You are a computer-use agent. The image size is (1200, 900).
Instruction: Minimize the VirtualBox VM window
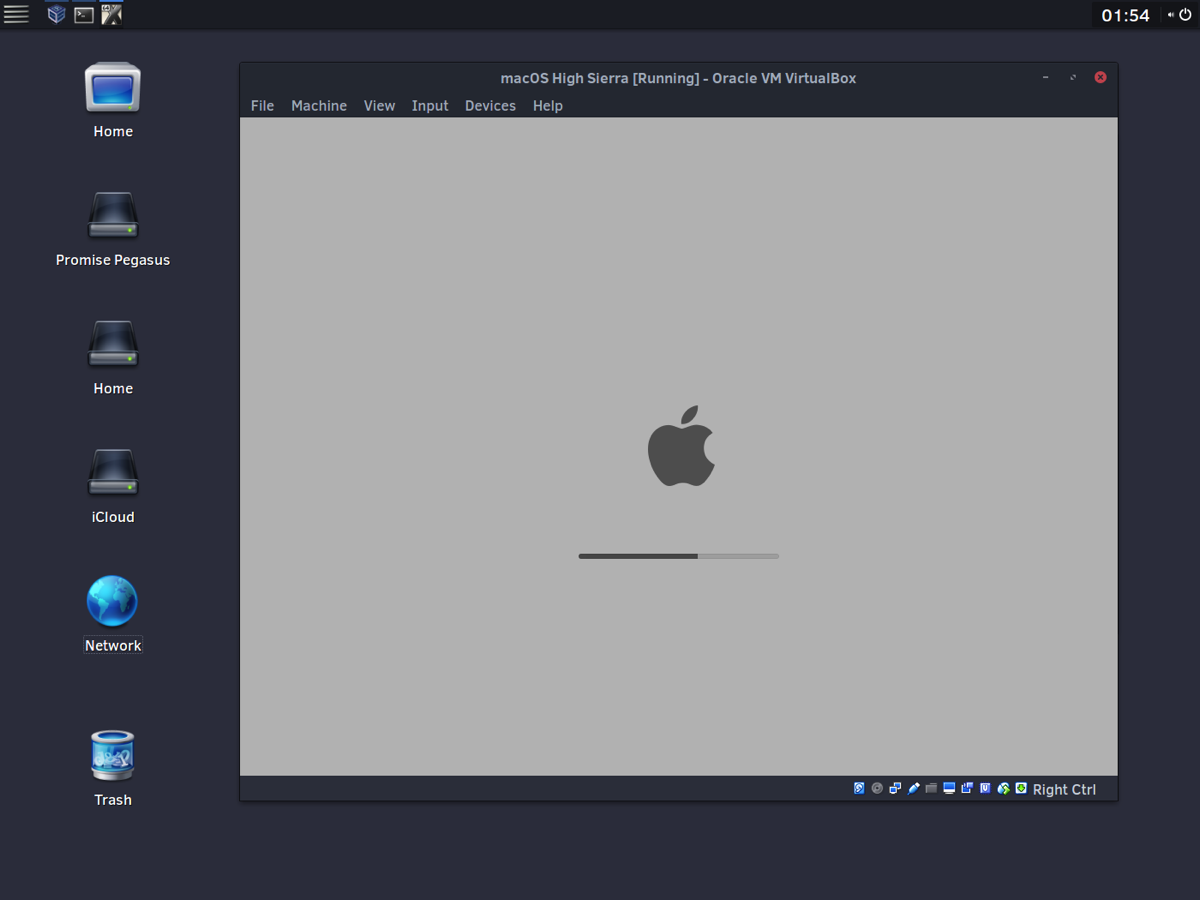click(1046, 78)
